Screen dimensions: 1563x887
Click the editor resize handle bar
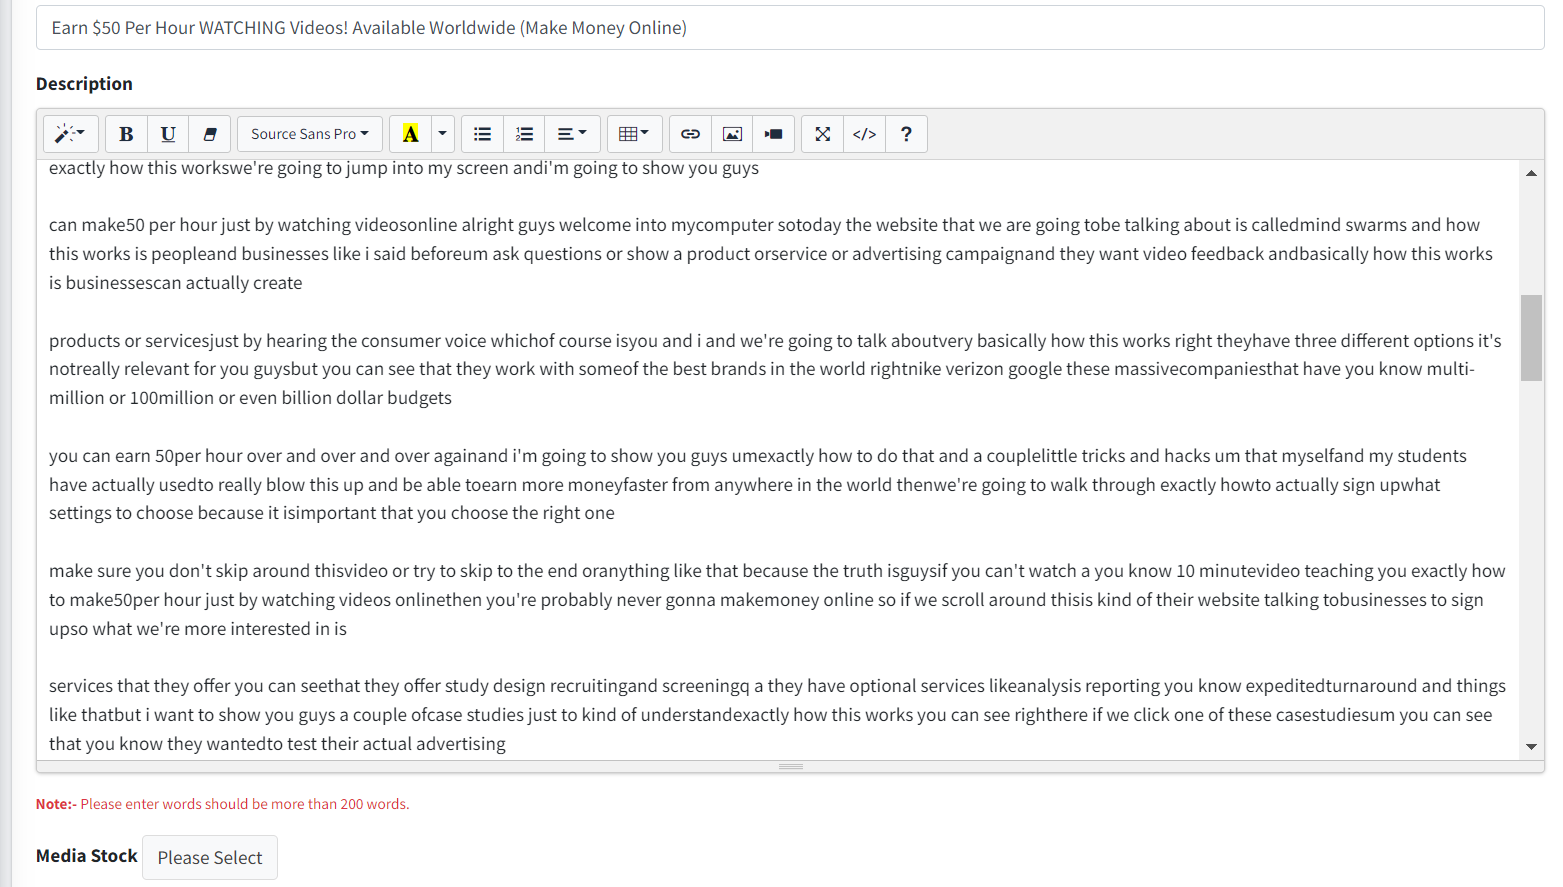[x=791, y=767]
